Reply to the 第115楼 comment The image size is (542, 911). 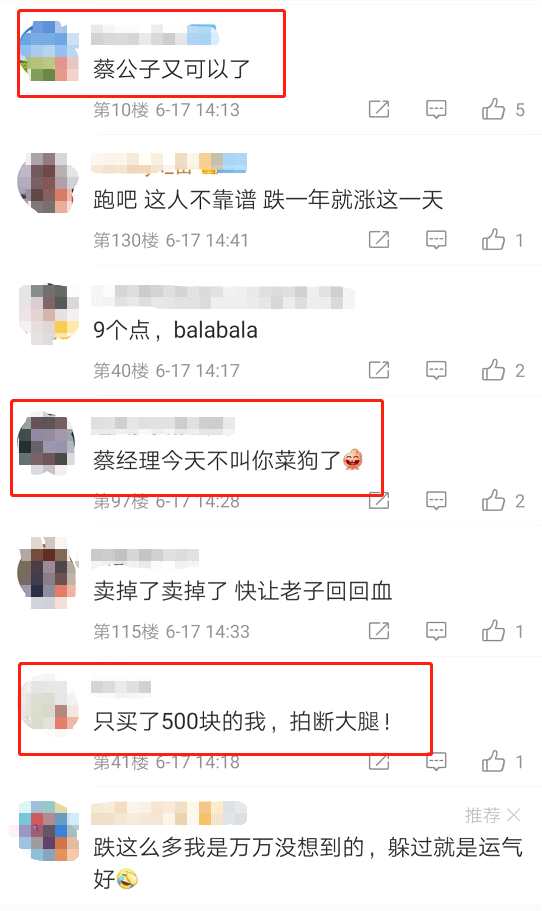click(x=436, y=631)
